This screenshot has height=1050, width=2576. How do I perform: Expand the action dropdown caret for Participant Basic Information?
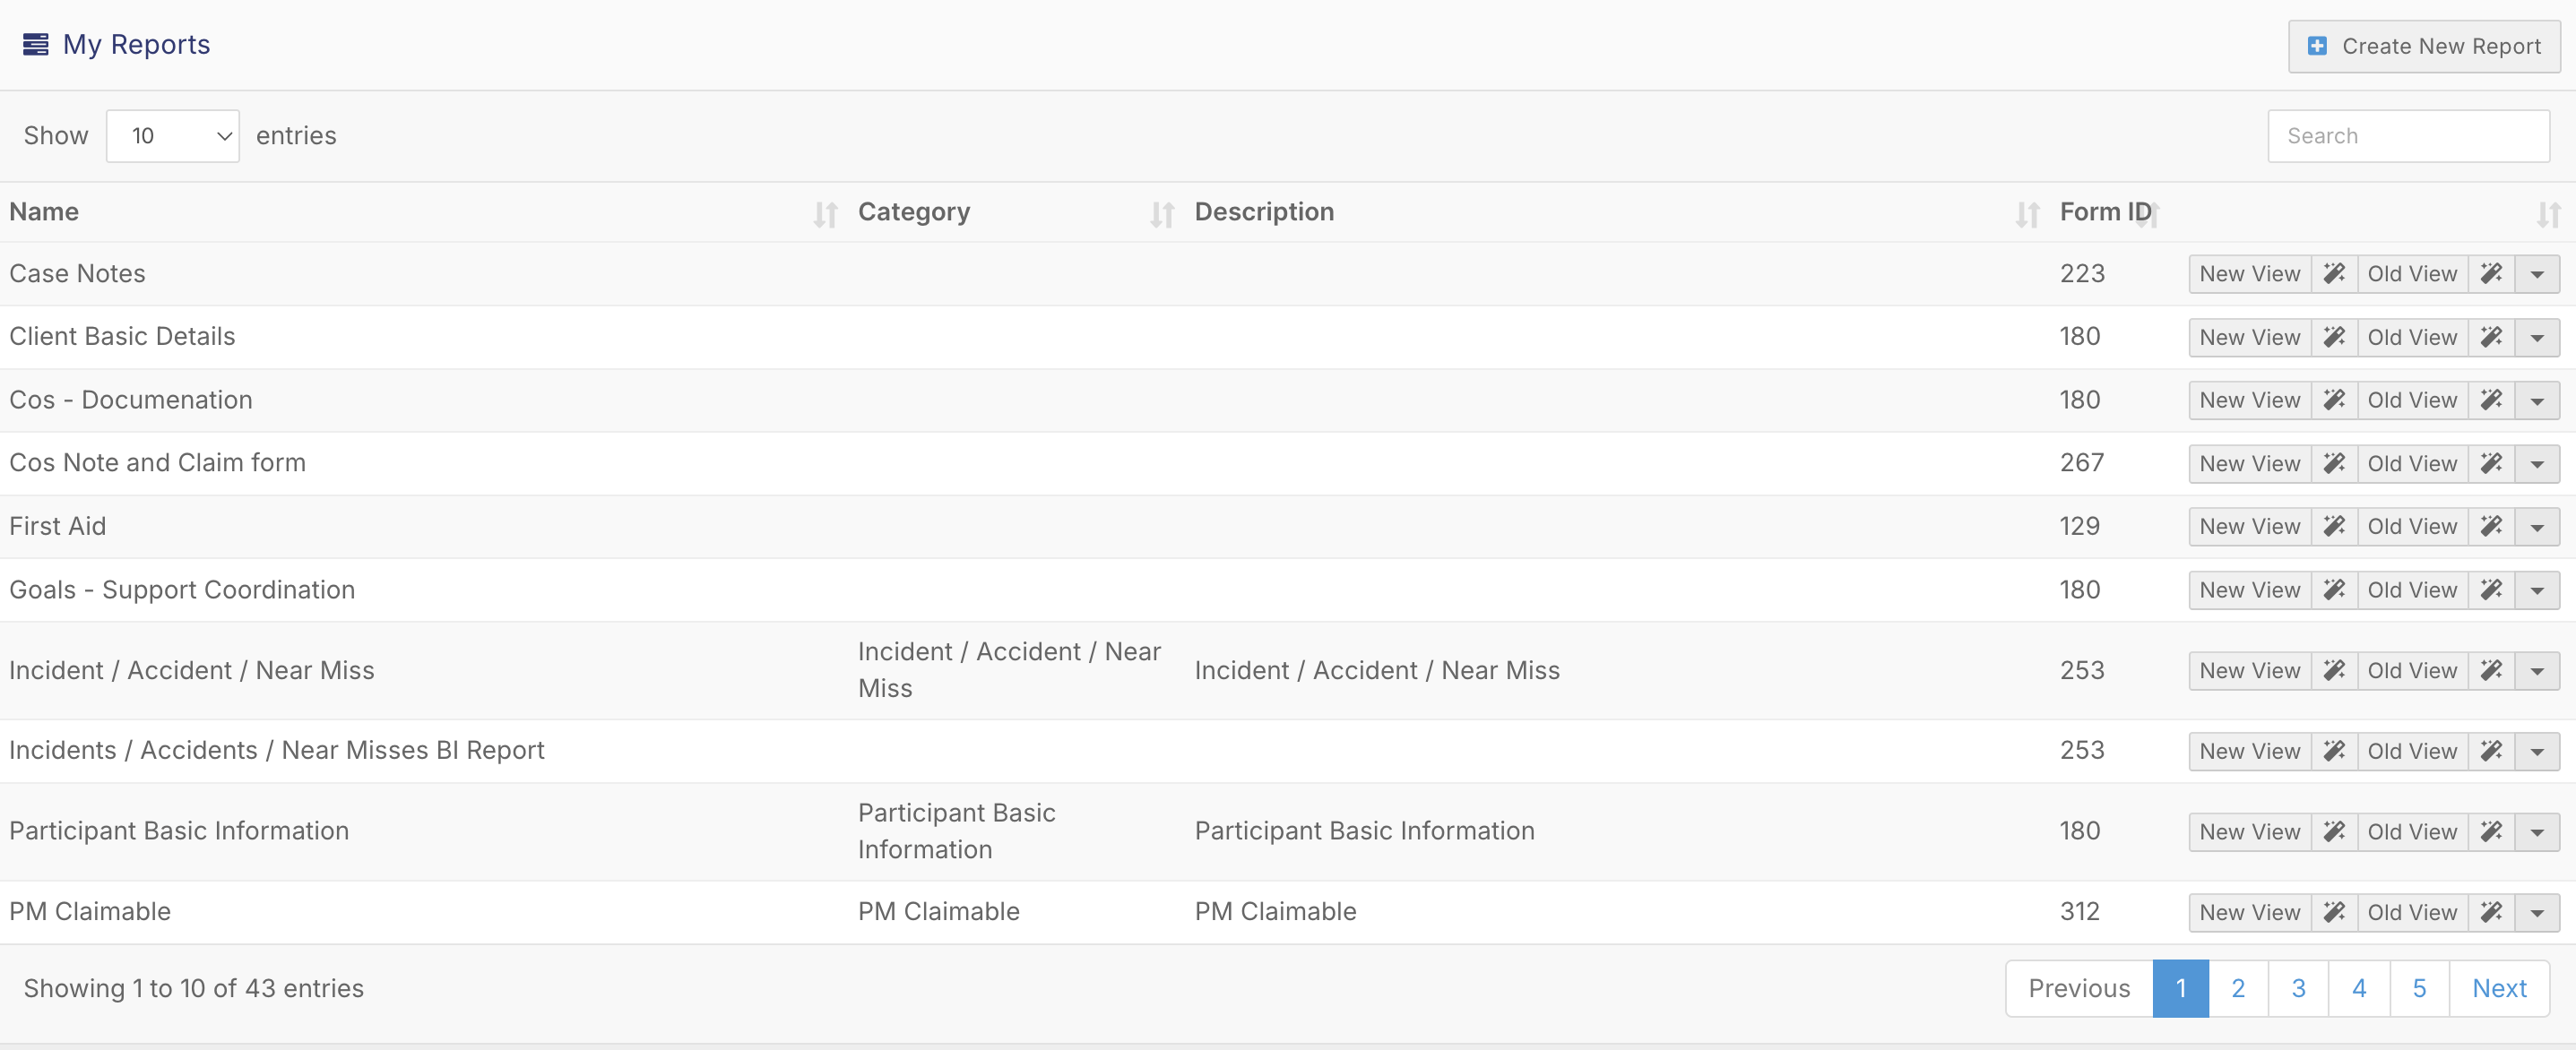[2537, 832]
